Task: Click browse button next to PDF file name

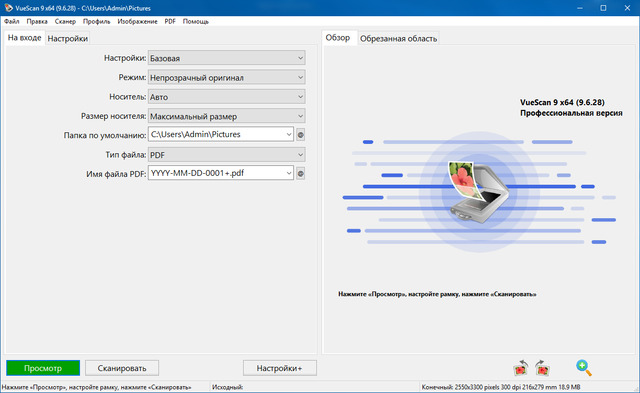Action: [x=300, y=173]
